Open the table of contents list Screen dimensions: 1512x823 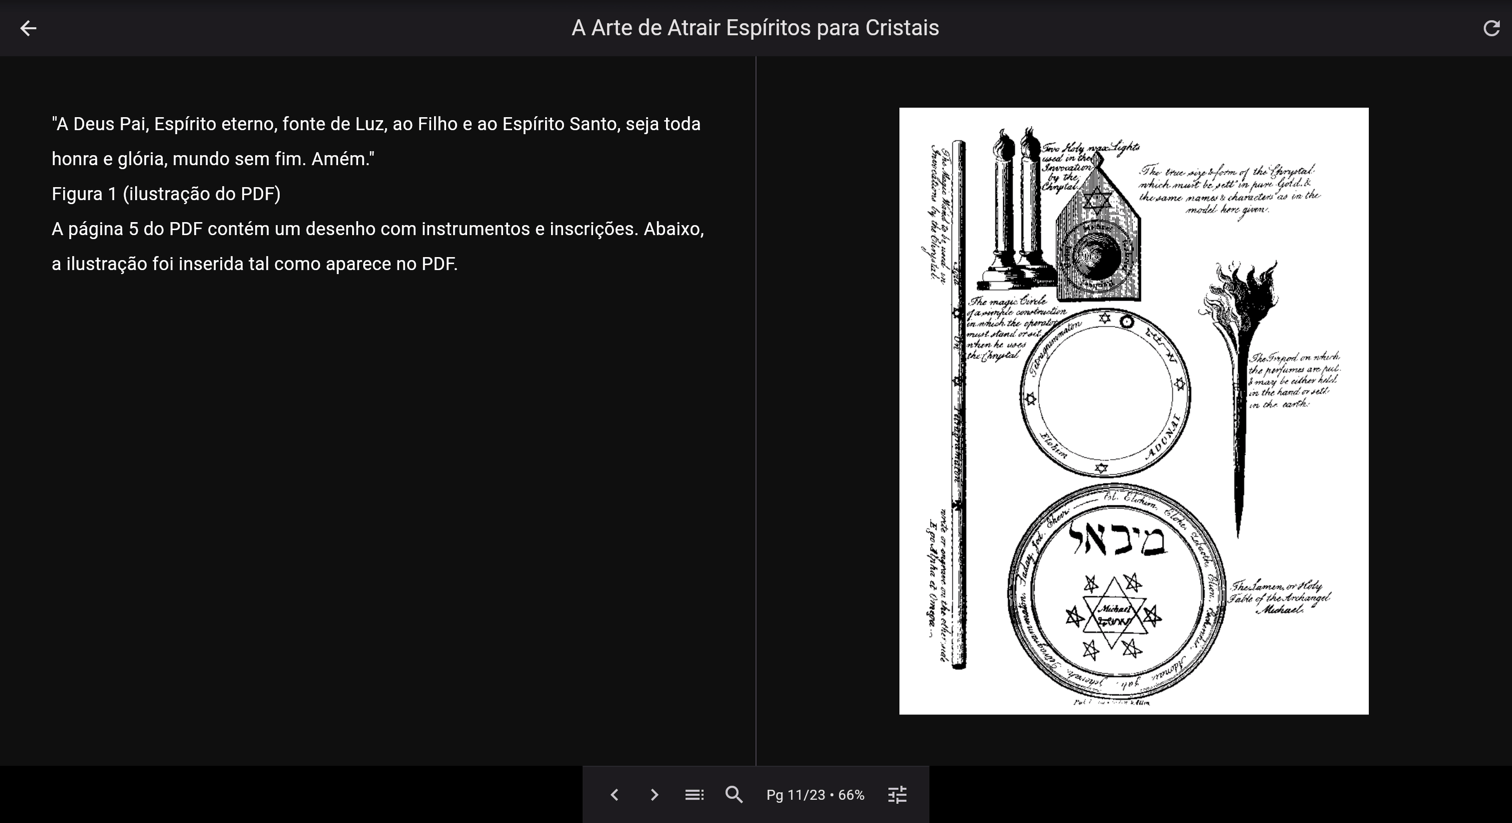pos(694,795)
